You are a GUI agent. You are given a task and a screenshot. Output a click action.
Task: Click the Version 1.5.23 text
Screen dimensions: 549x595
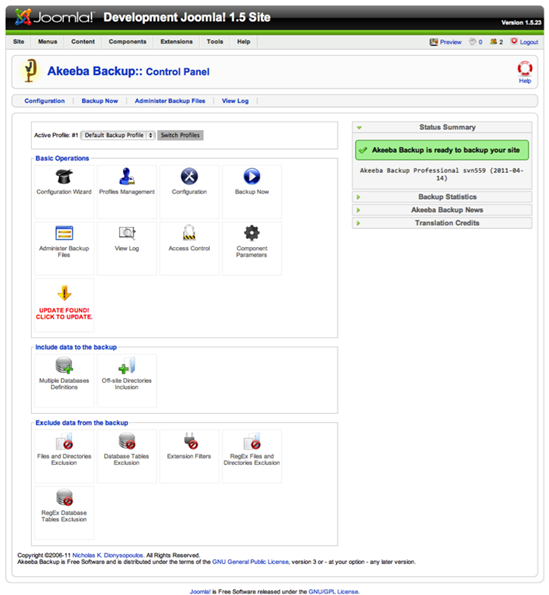tap(521, 23)
